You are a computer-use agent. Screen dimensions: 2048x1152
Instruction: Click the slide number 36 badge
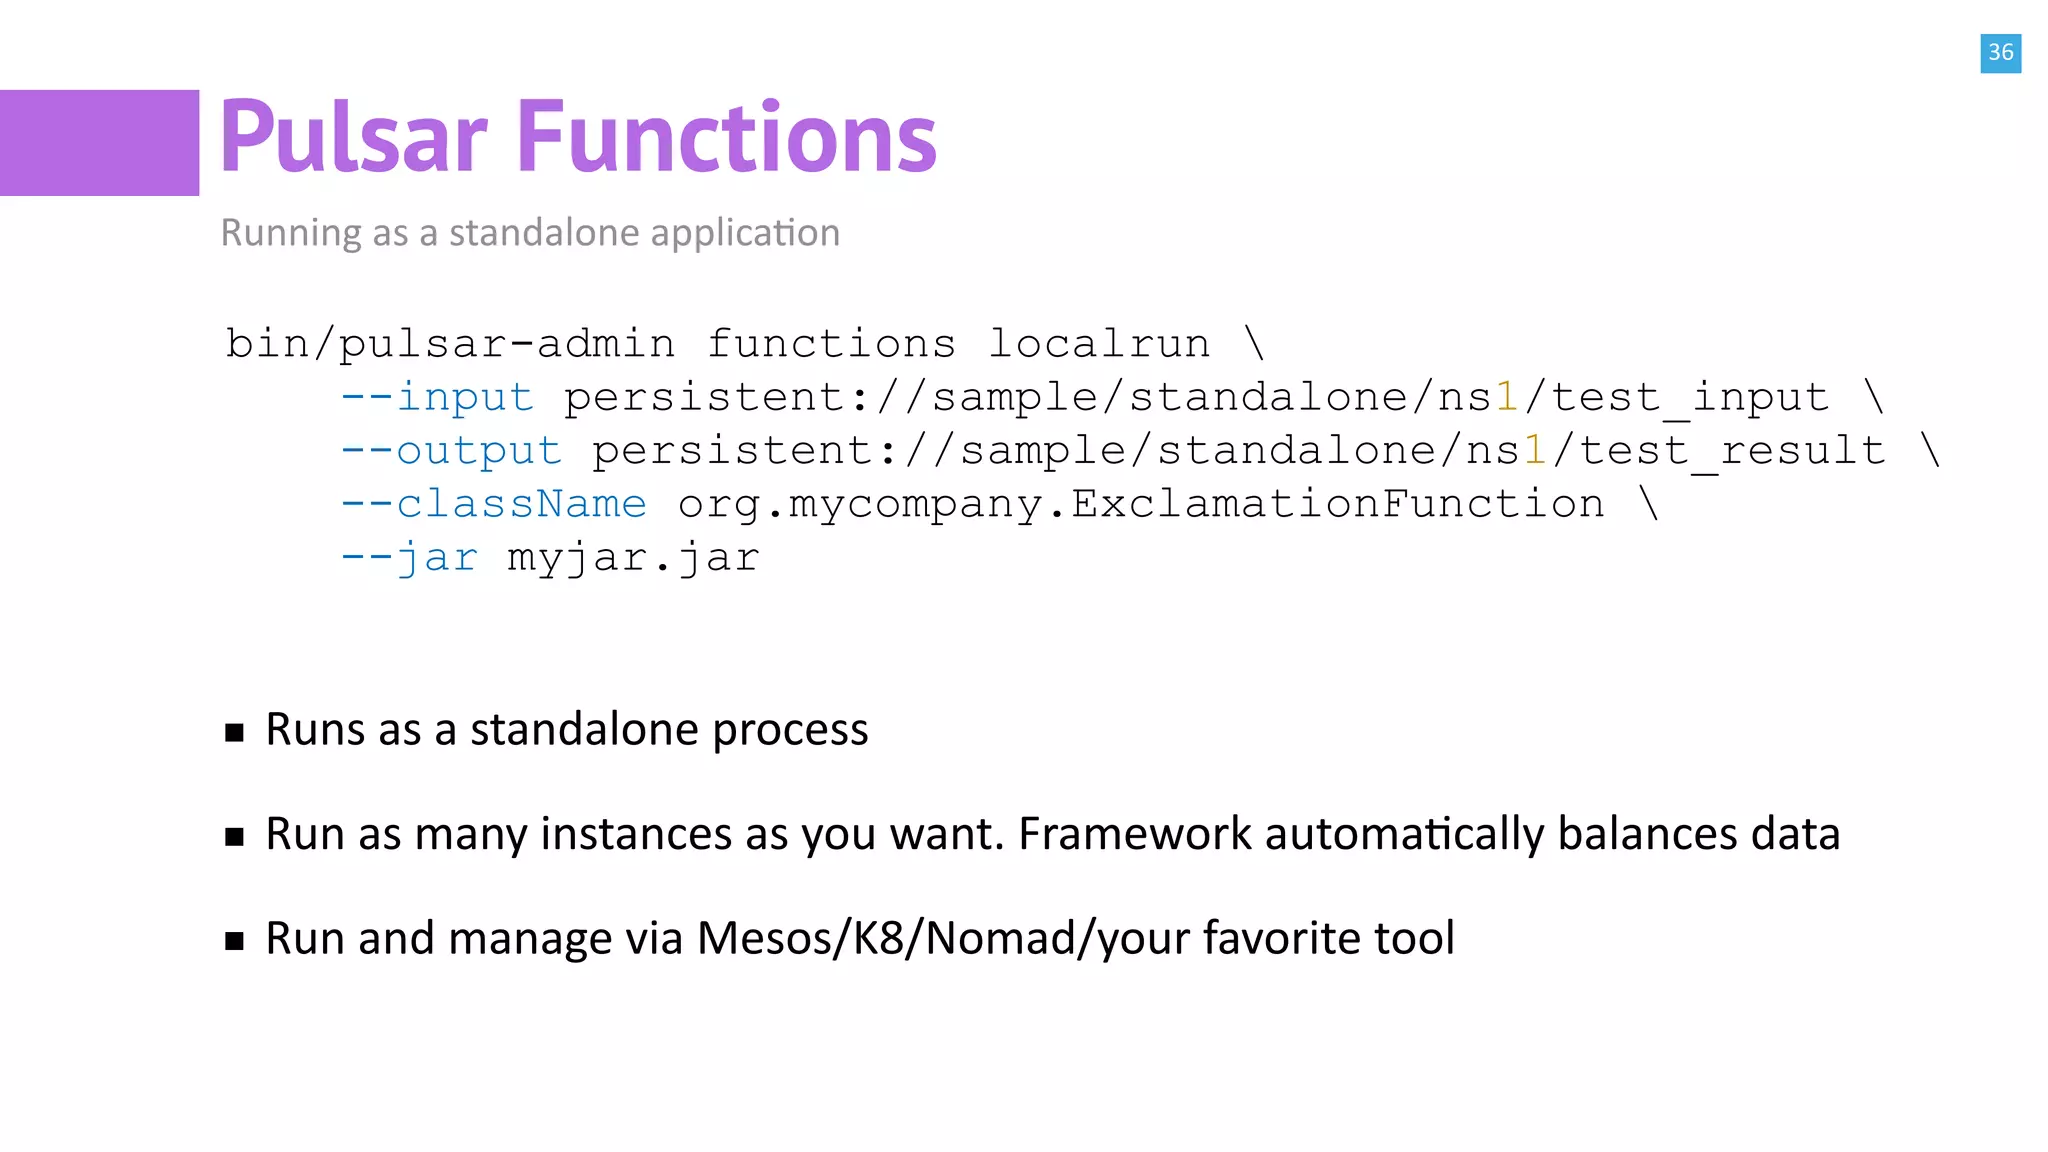[x=2000, y=53]
